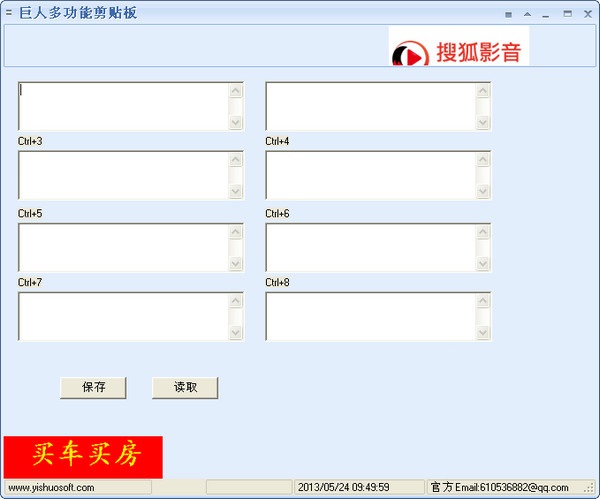
Task: Click scroll-up arrow of Ctrl+4 text box
Action: (x=483, y=160)
